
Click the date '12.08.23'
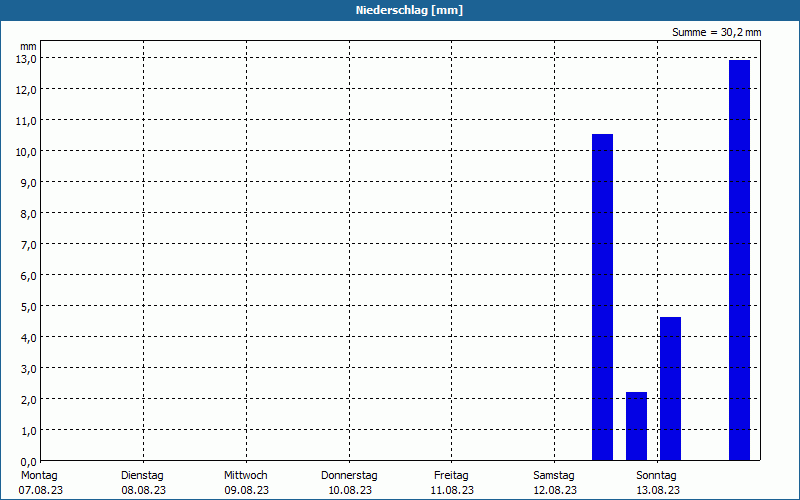tap(555, 490)
